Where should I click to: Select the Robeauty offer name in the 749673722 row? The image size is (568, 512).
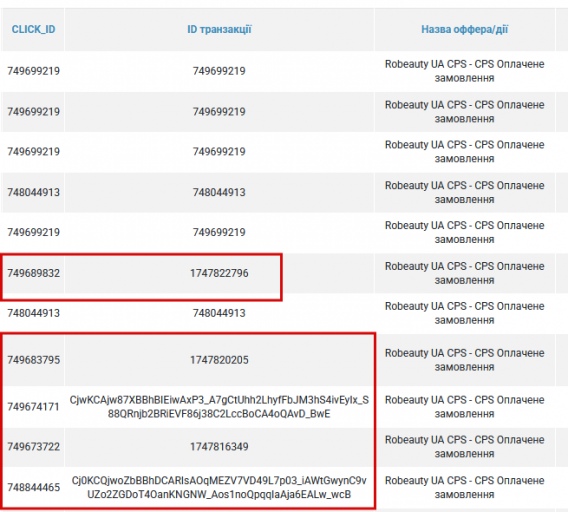(x=464, y=447)
